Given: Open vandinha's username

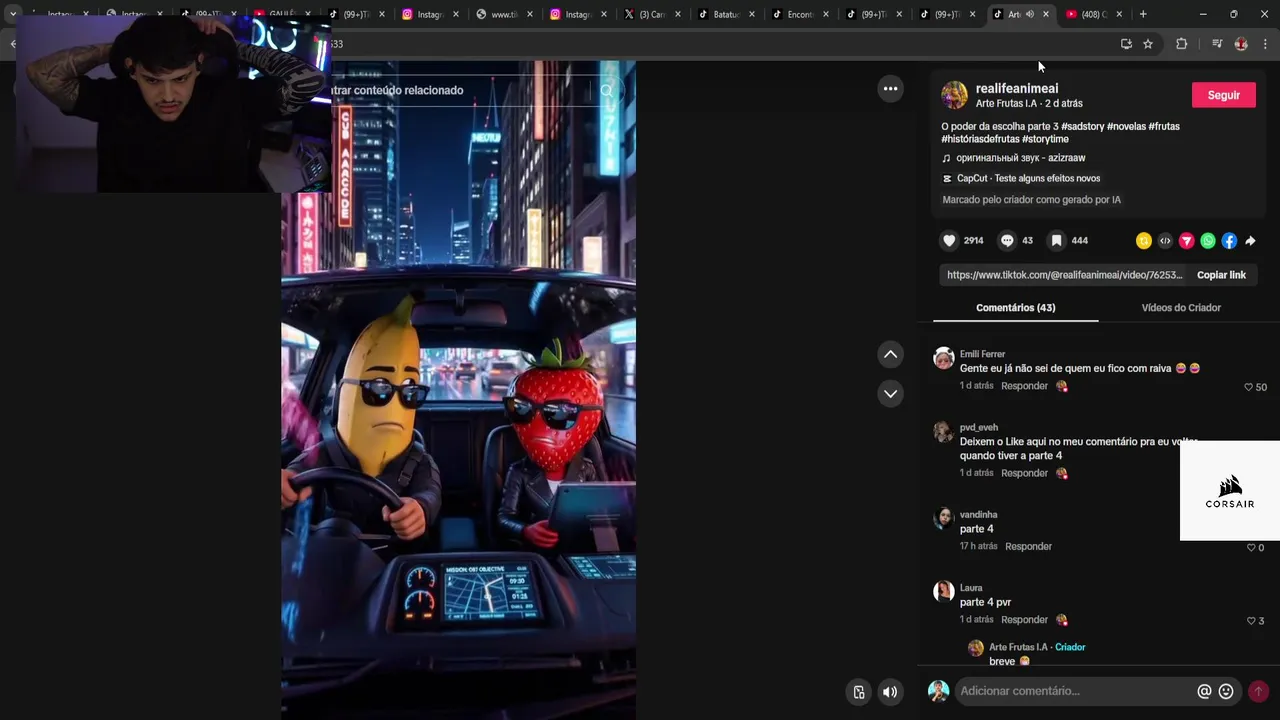Looking at the screenshot, I should pyautogui.click(x=978, y=515).
